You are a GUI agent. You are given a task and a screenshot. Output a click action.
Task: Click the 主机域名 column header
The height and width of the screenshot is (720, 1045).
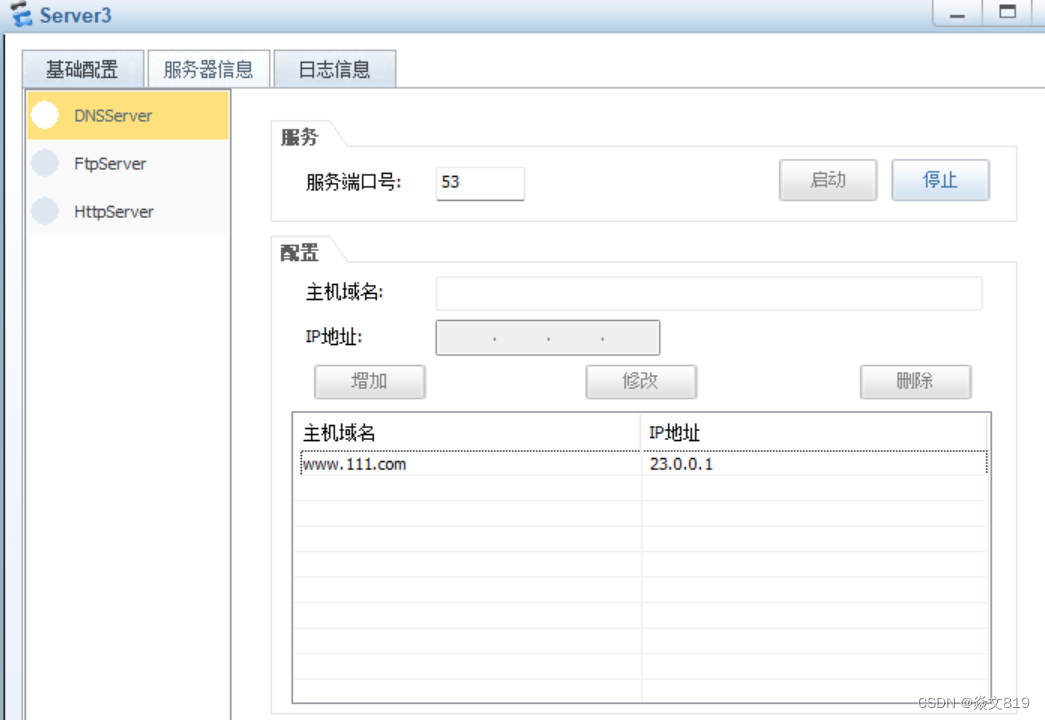point(467,433)
